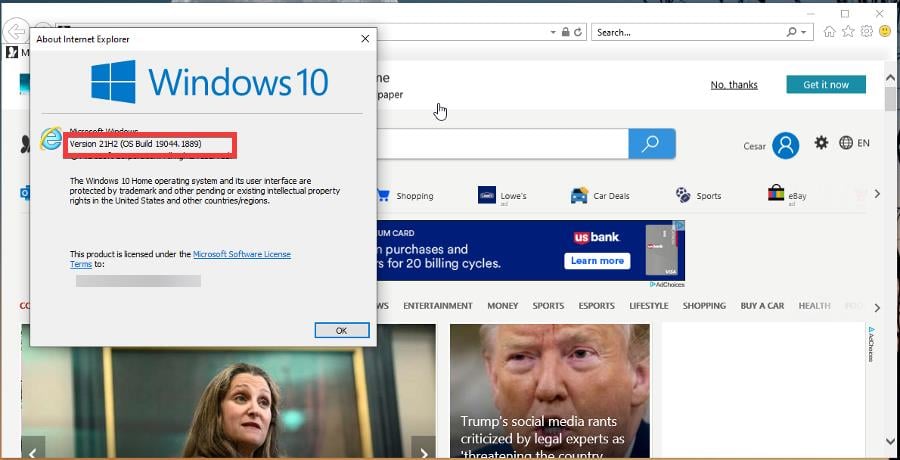Click the US Bank logo in banner ad
This screenshot has height=460, width=900.
pos(597,237)
